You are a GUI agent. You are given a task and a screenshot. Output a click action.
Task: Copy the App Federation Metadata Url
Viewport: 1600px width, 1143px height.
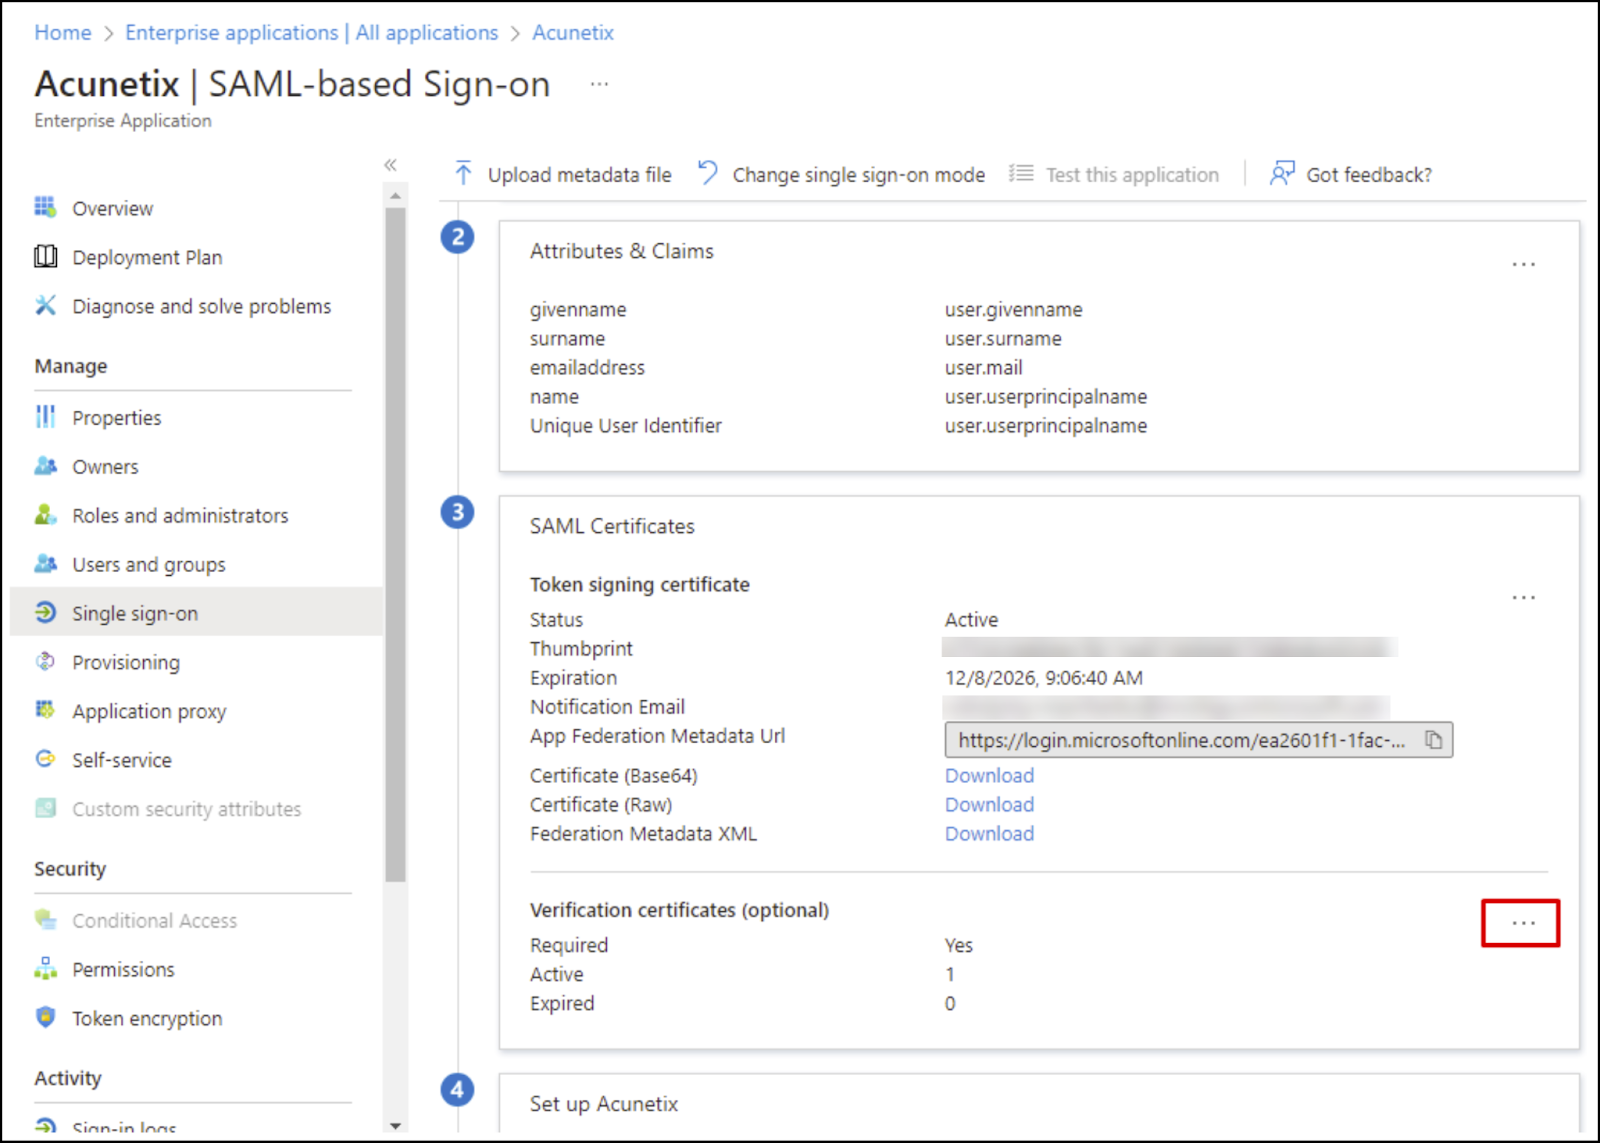pyautogui.click(x=1433, y=740)
